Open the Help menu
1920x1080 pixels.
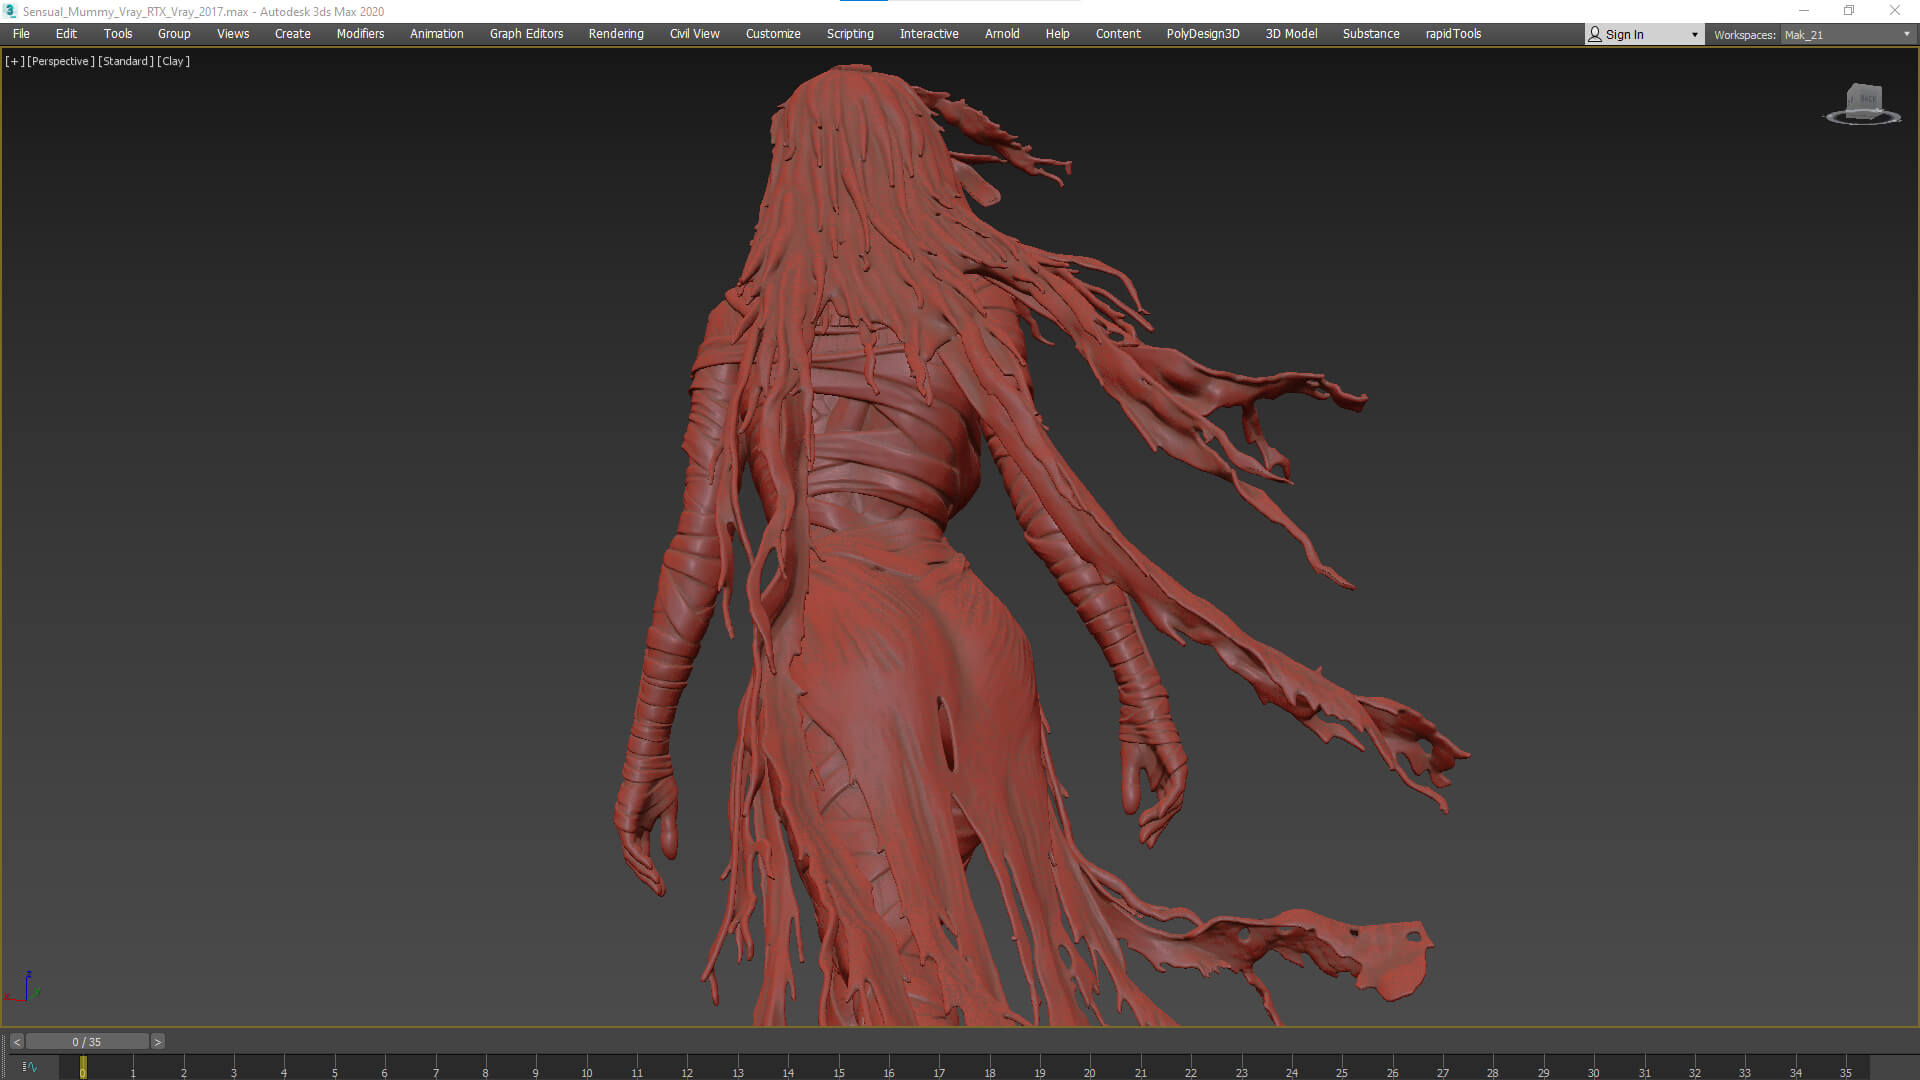point(1057,34)
